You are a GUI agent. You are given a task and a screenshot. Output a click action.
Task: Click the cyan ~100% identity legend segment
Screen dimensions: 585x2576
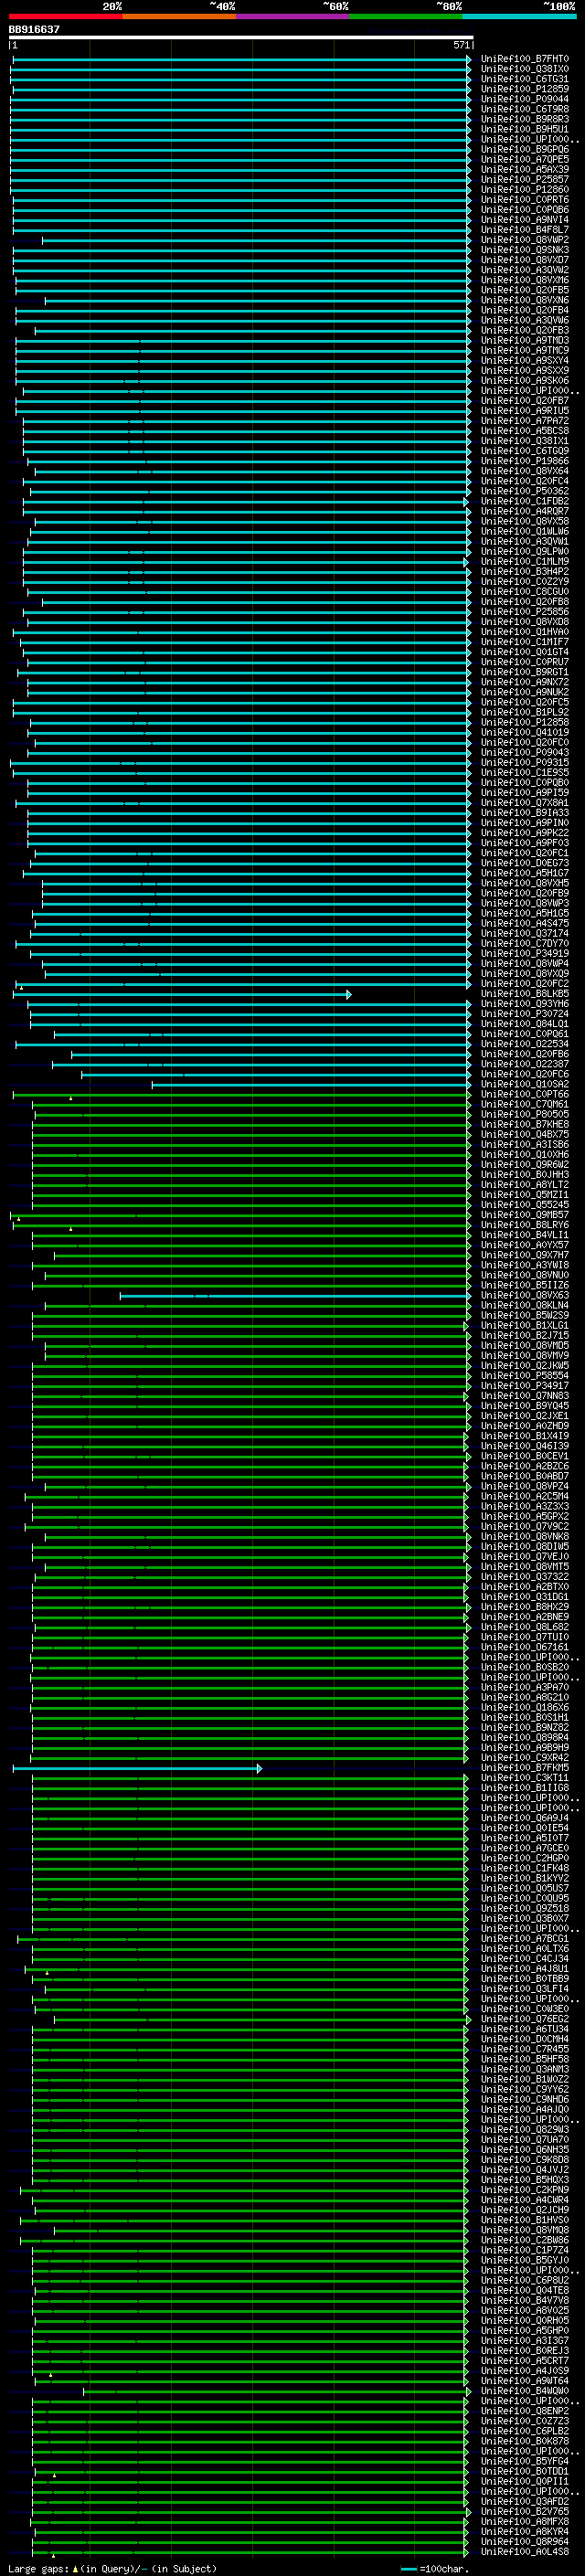click(520, 16)
